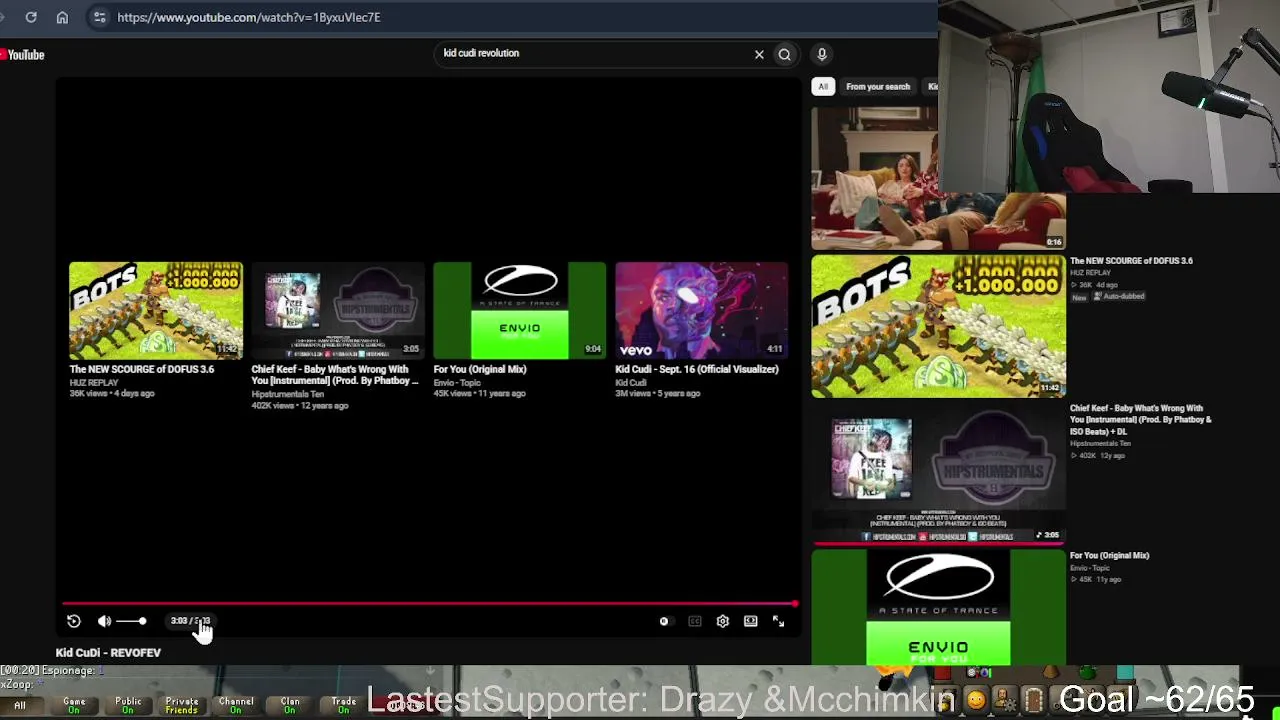1280x720 pixels.
Task: Toggle the 'Public' chat filter
Action: pos(128,706)
